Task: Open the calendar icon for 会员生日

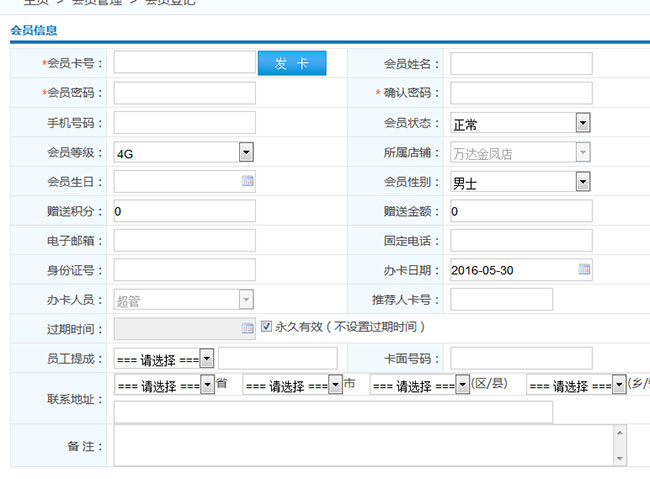Action: (x=247, y=181)
